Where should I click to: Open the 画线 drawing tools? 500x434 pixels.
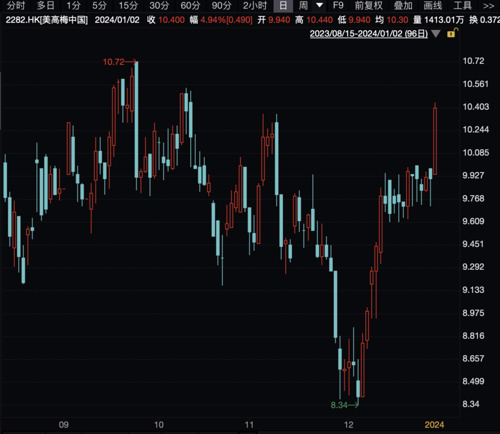coord(433,6)
